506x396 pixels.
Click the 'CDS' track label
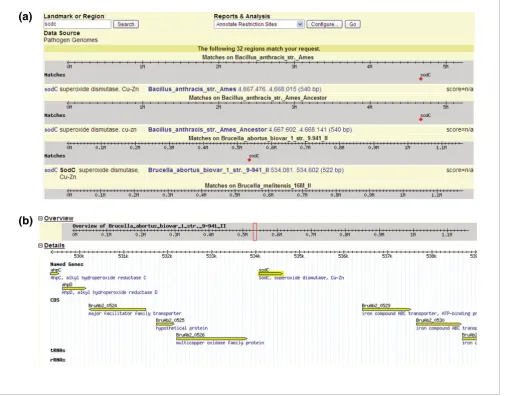tap(55, 300)
